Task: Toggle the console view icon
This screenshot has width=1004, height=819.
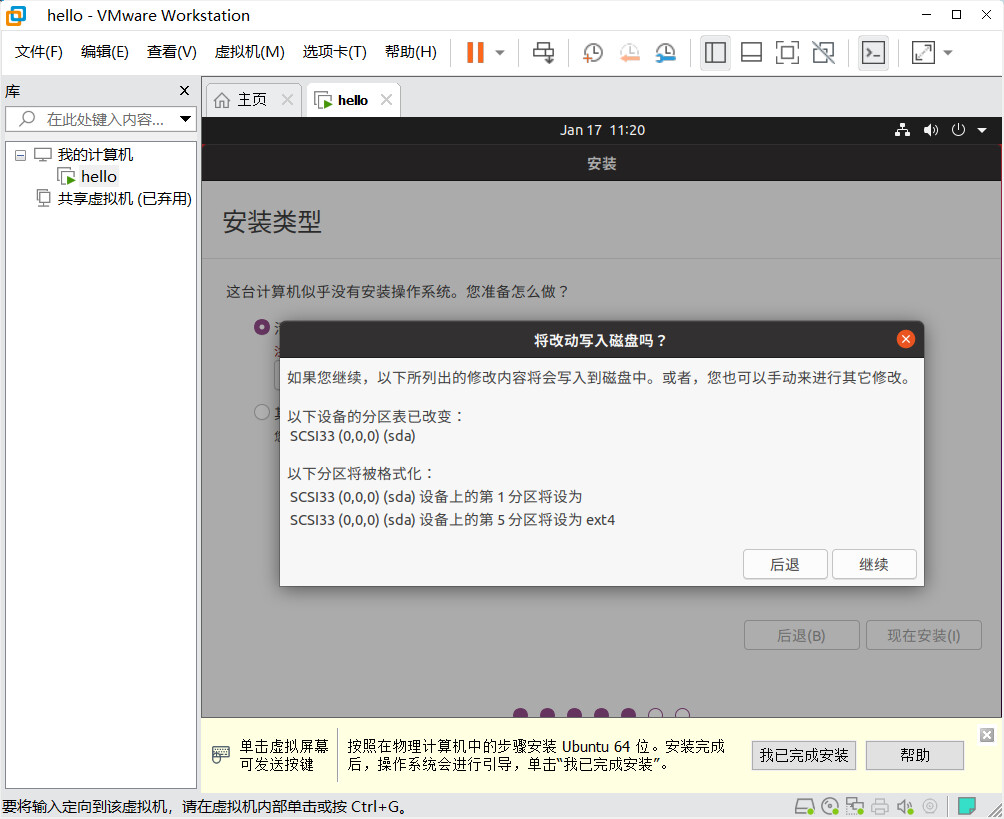Action: [x=873, y=53]
